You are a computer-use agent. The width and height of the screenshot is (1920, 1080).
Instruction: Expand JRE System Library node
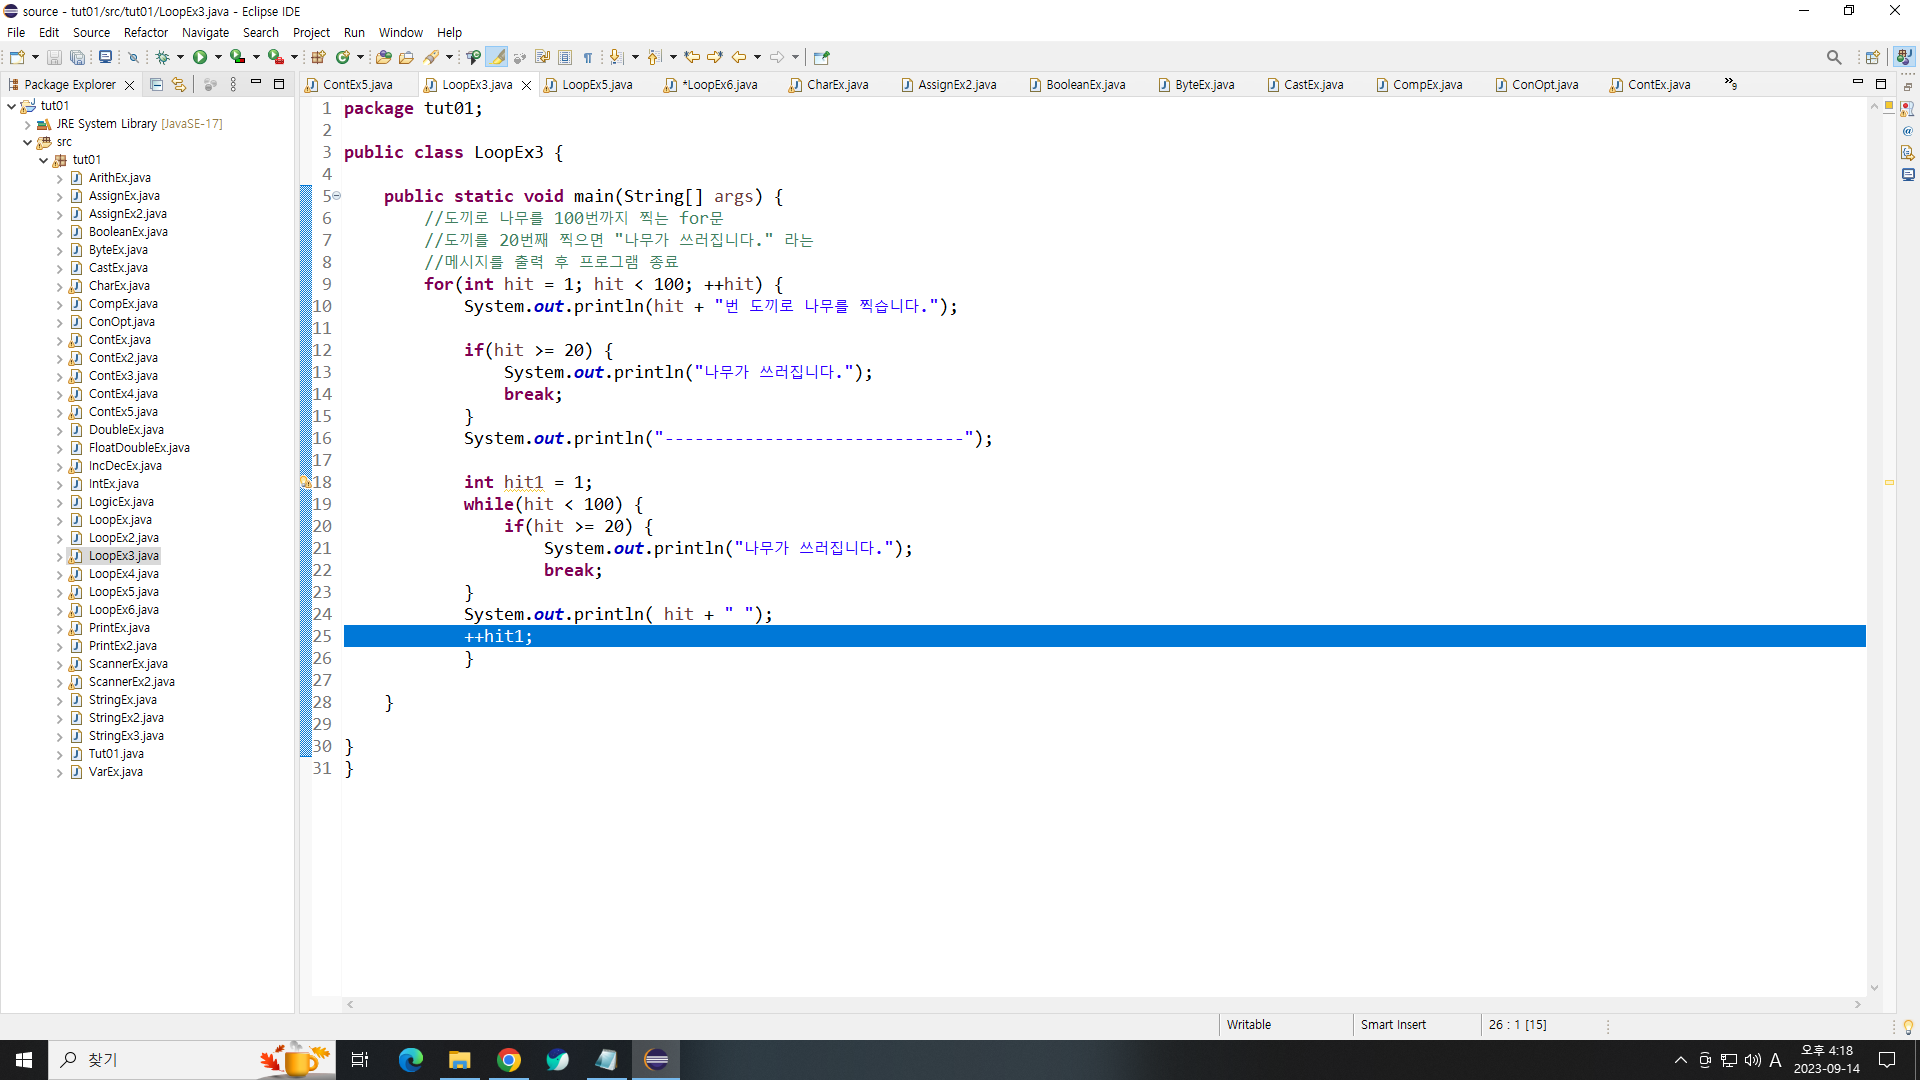point(27,124)
